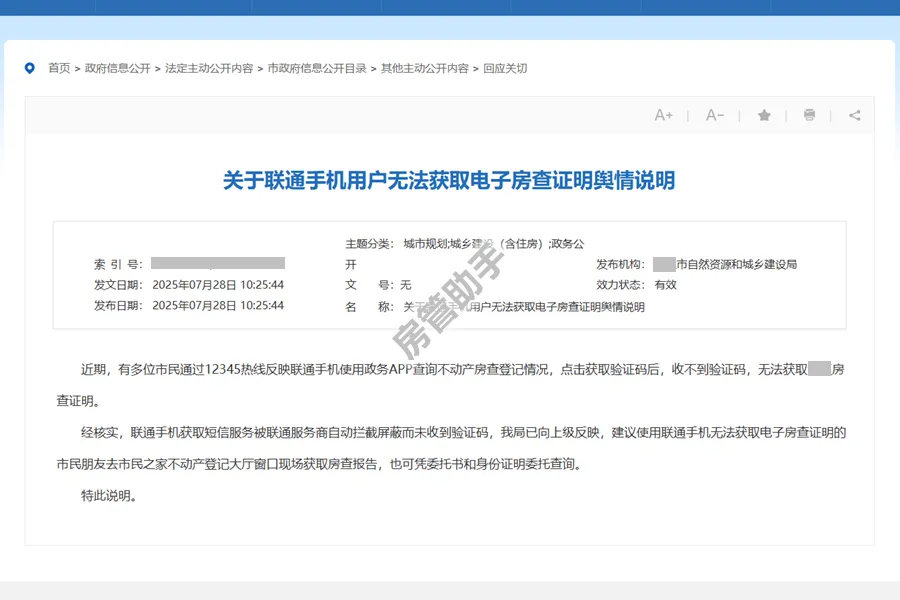Image resolution: width=900 pixels, height=600 pixels.
Task: Open the share icon options
Action: coord(854,115)
